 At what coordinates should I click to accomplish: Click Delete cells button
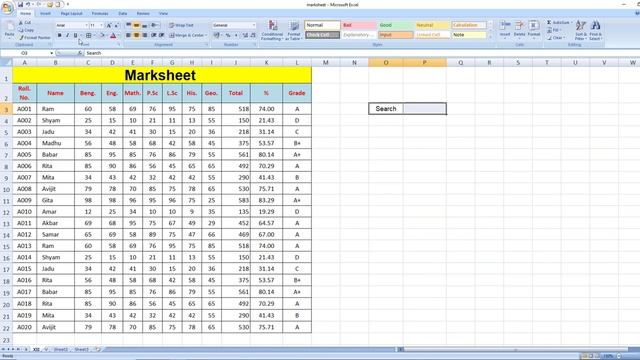pos(519,29)
